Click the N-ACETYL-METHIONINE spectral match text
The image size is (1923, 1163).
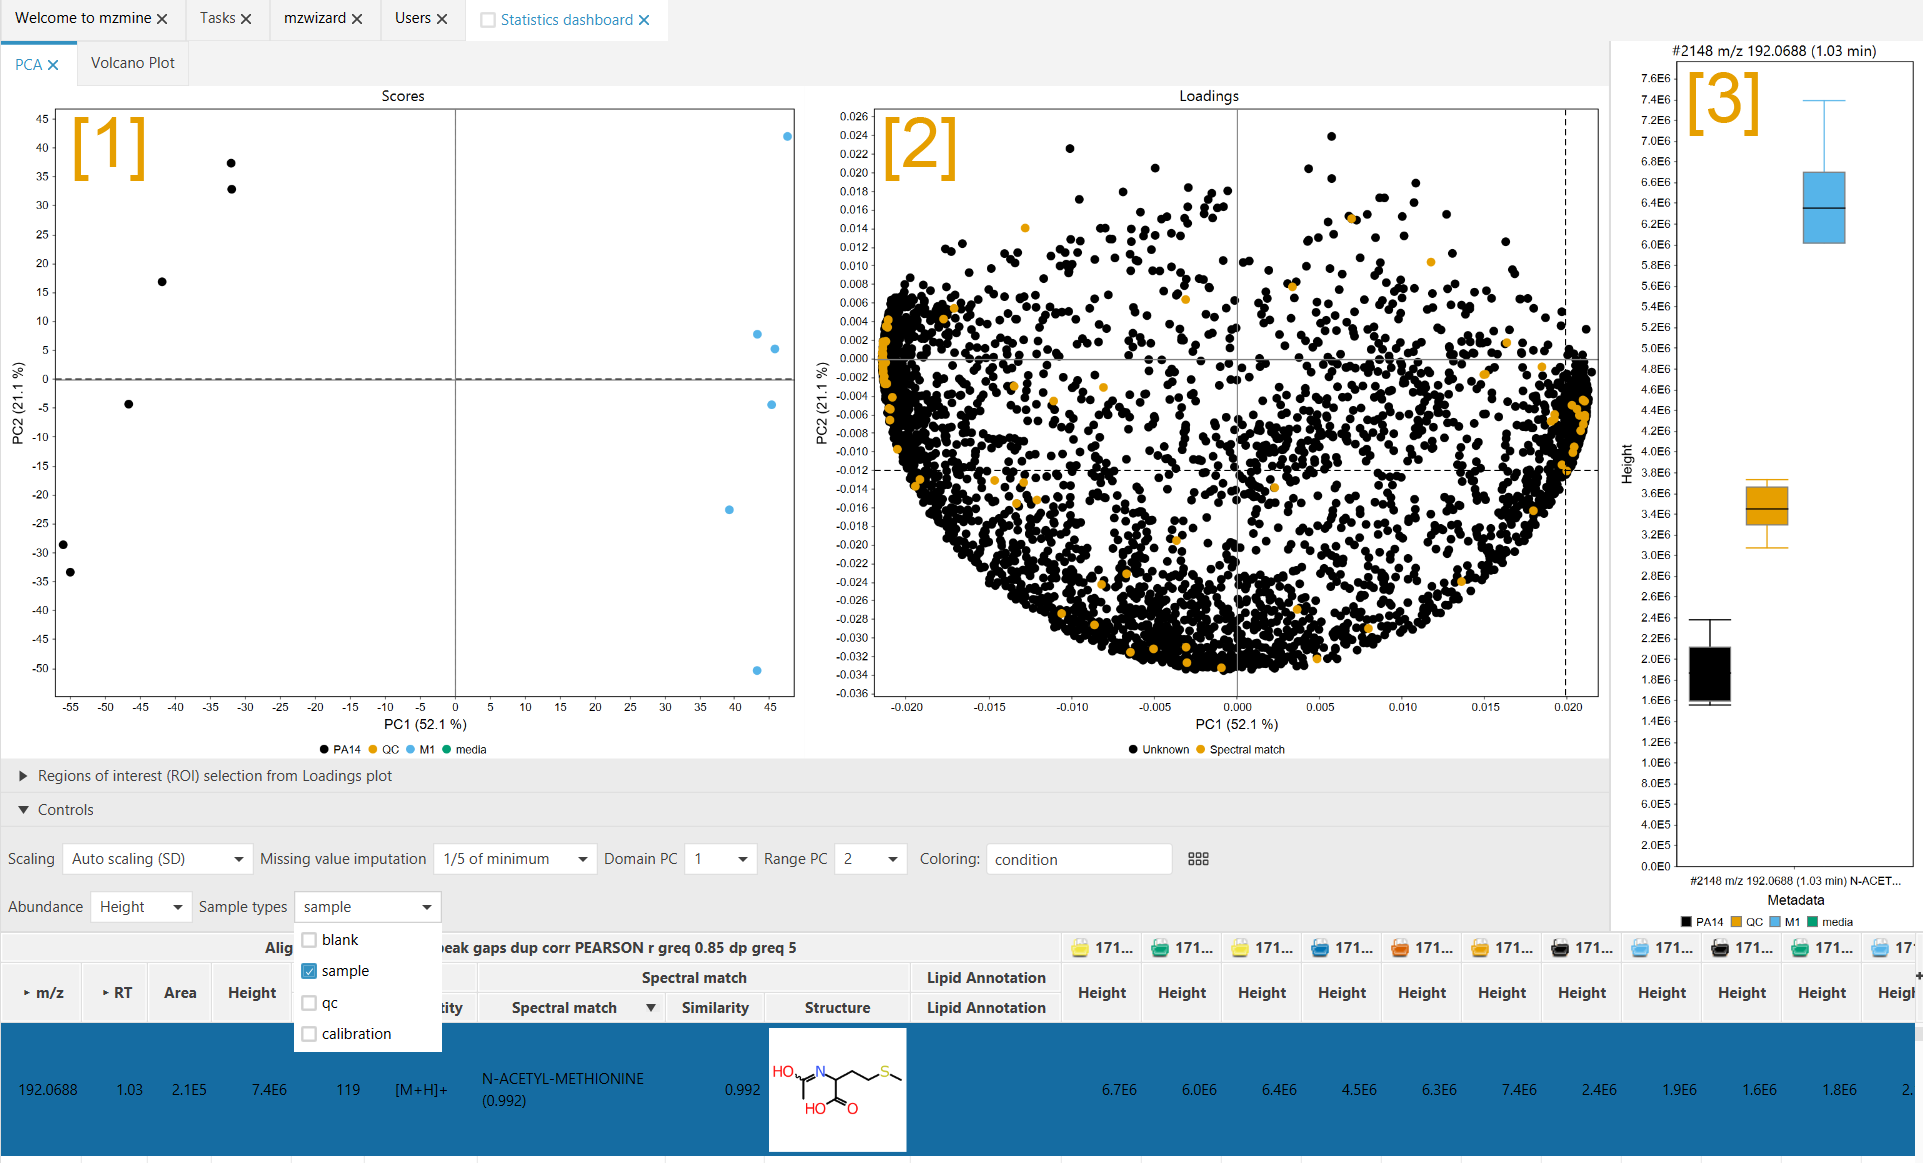563,1079
